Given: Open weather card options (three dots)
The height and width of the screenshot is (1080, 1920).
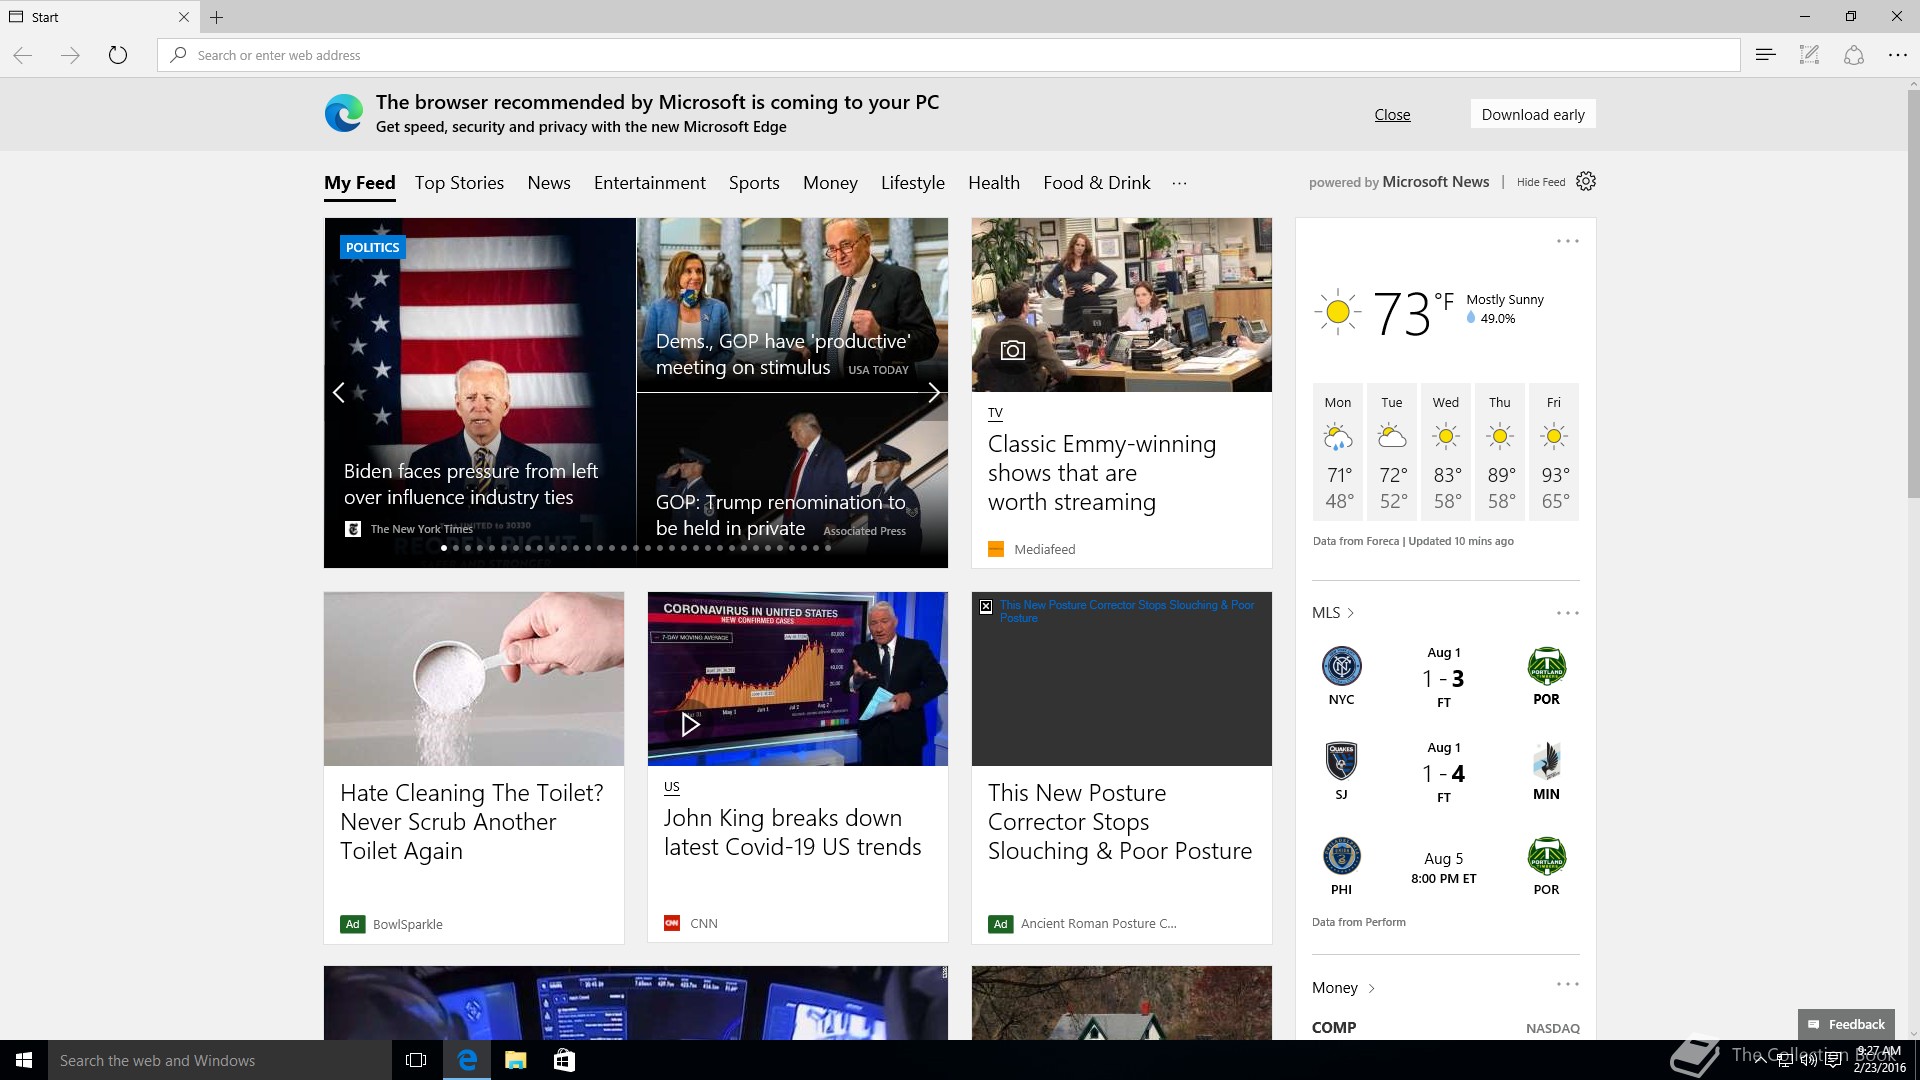Looking at the screenshot, I should (1568, 241).
